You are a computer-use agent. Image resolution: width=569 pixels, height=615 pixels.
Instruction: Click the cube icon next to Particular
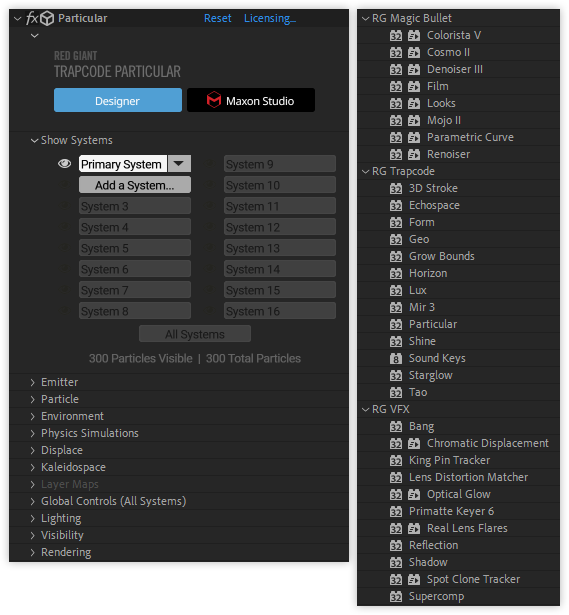47,18
